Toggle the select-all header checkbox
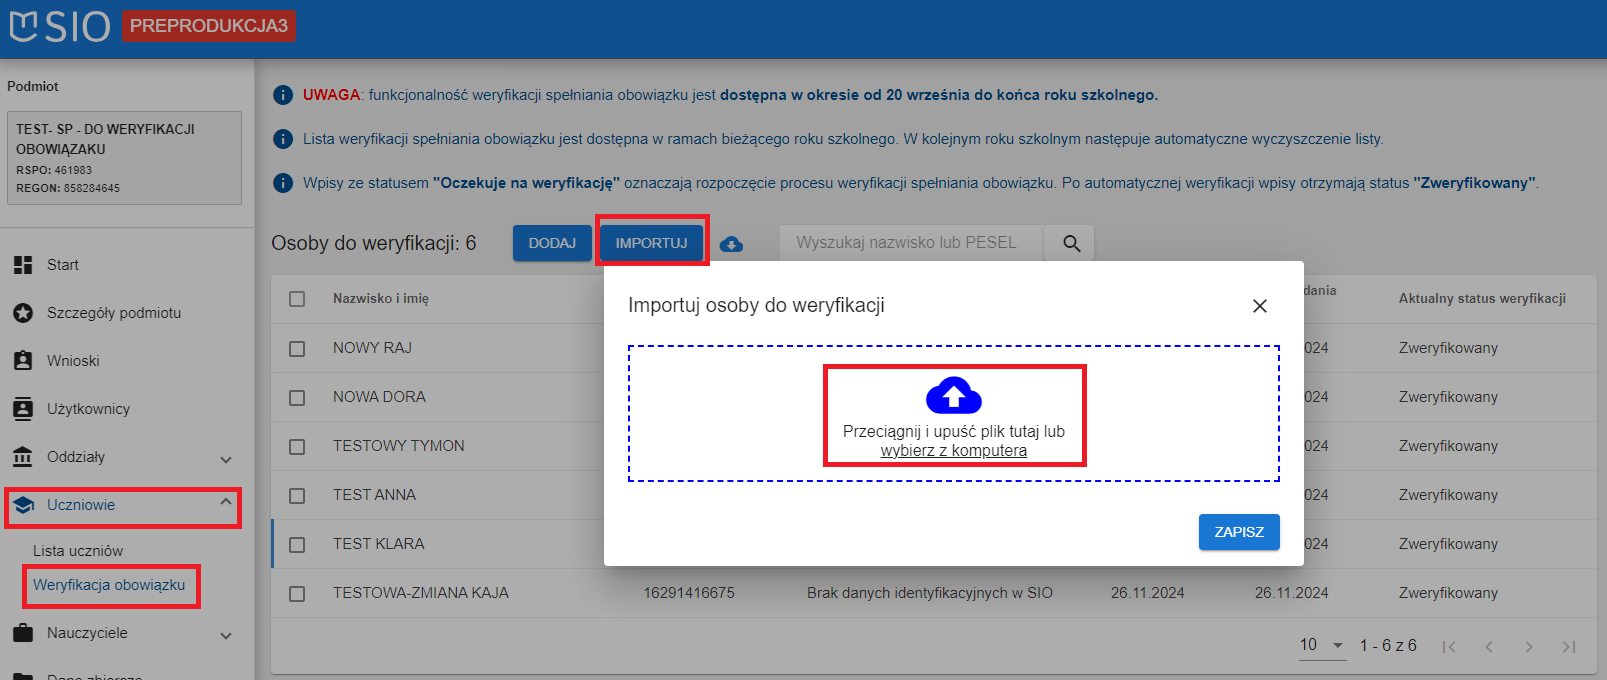 [x=297, y=299]
